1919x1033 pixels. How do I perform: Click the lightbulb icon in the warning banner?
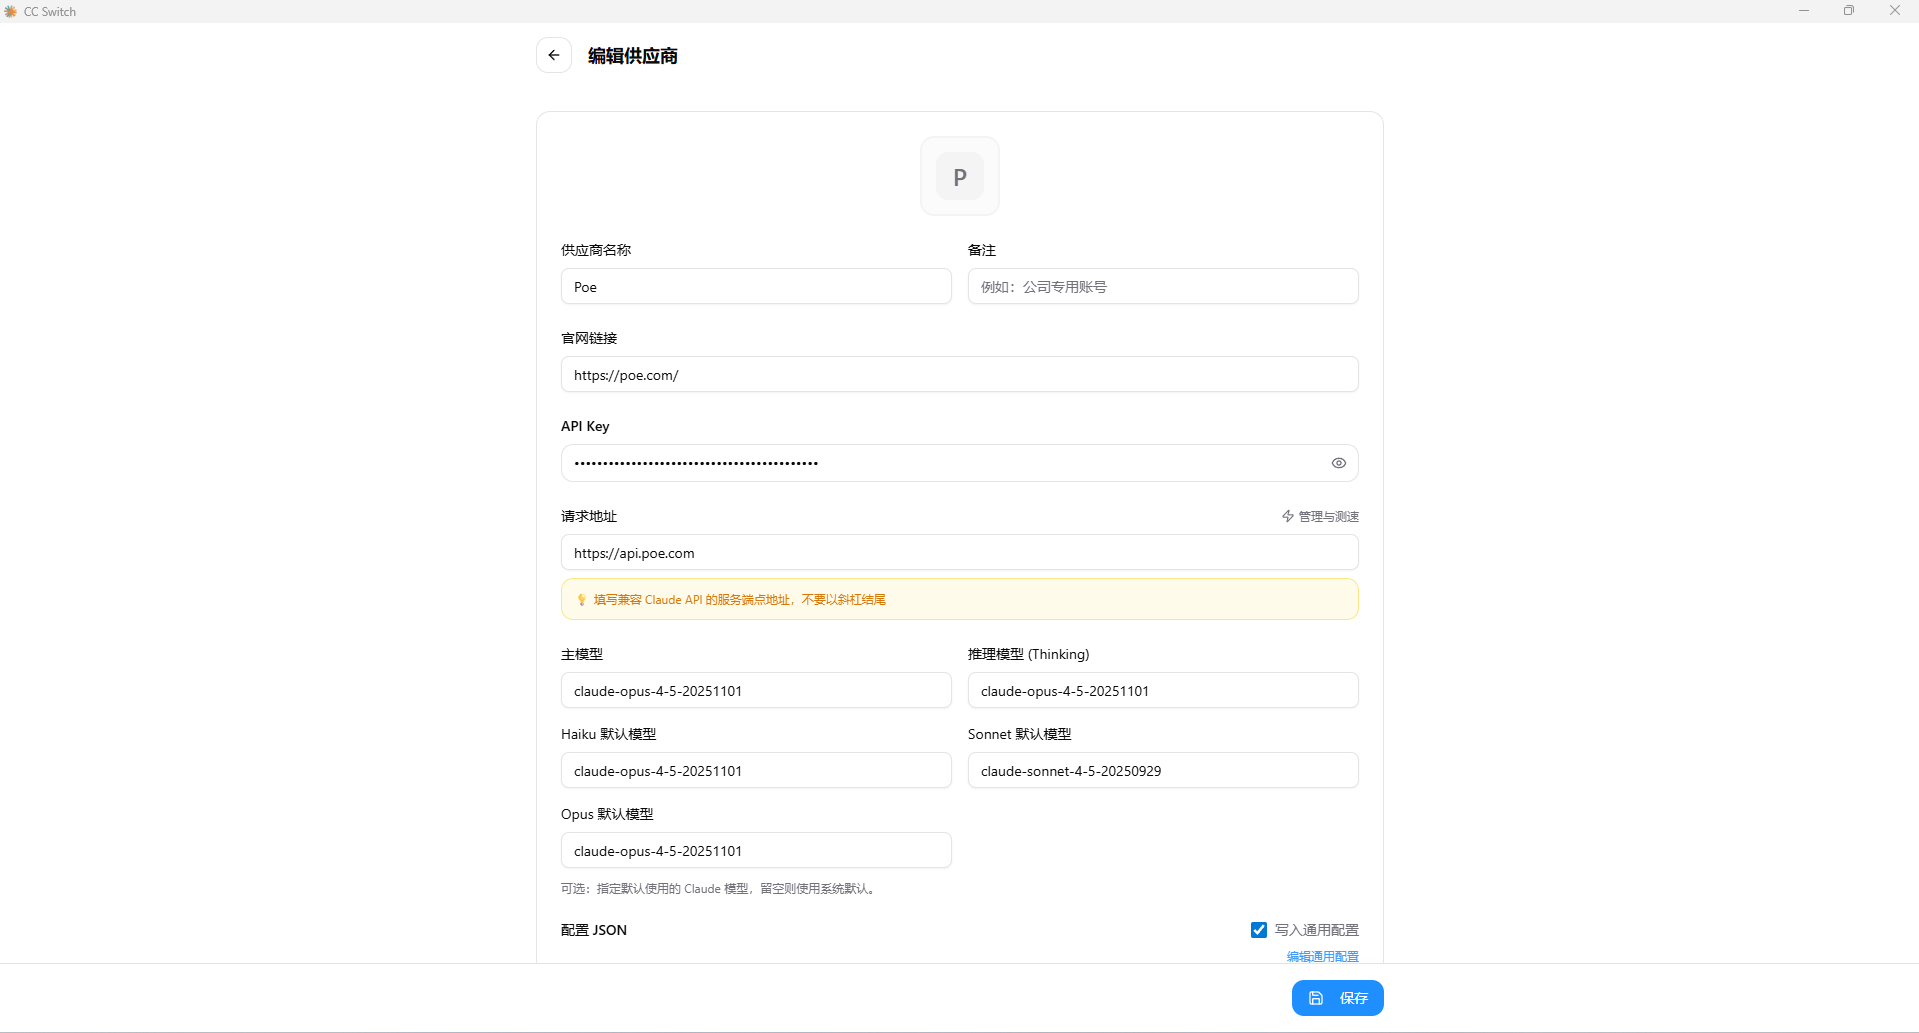[x=581, y=599]
